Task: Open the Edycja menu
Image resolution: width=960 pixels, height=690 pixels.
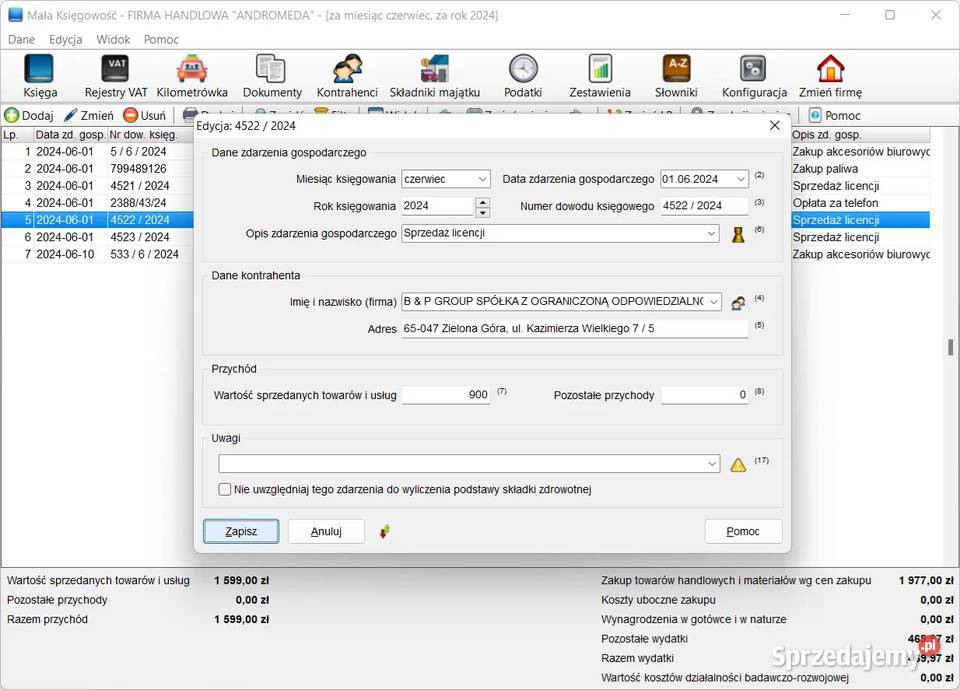Action: point(65,40)
